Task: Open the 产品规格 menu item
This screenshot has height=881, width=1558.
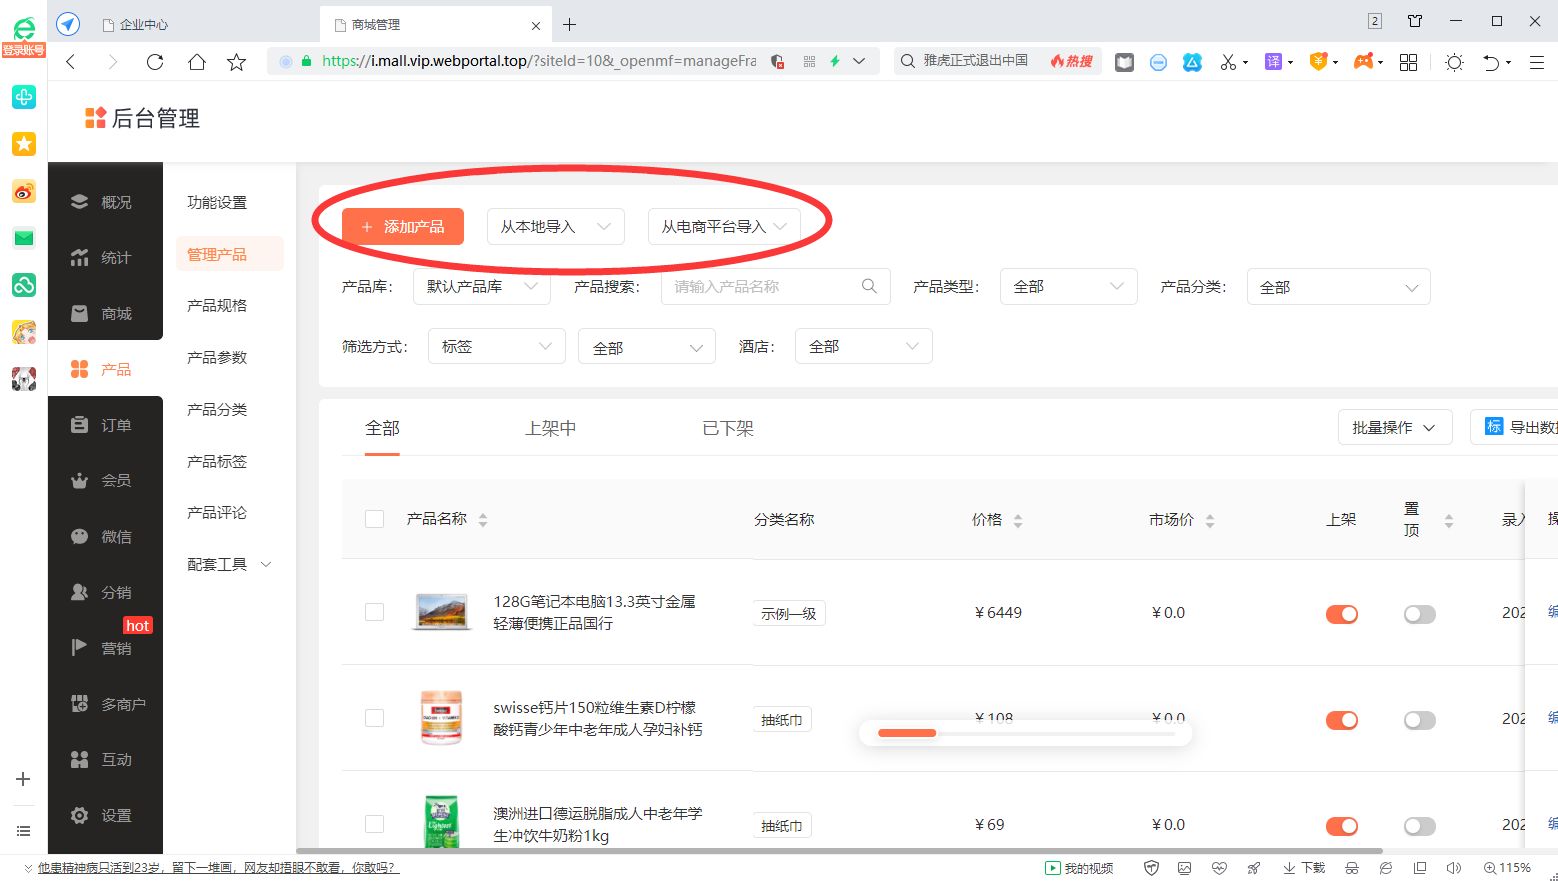Action: [215, 305]
